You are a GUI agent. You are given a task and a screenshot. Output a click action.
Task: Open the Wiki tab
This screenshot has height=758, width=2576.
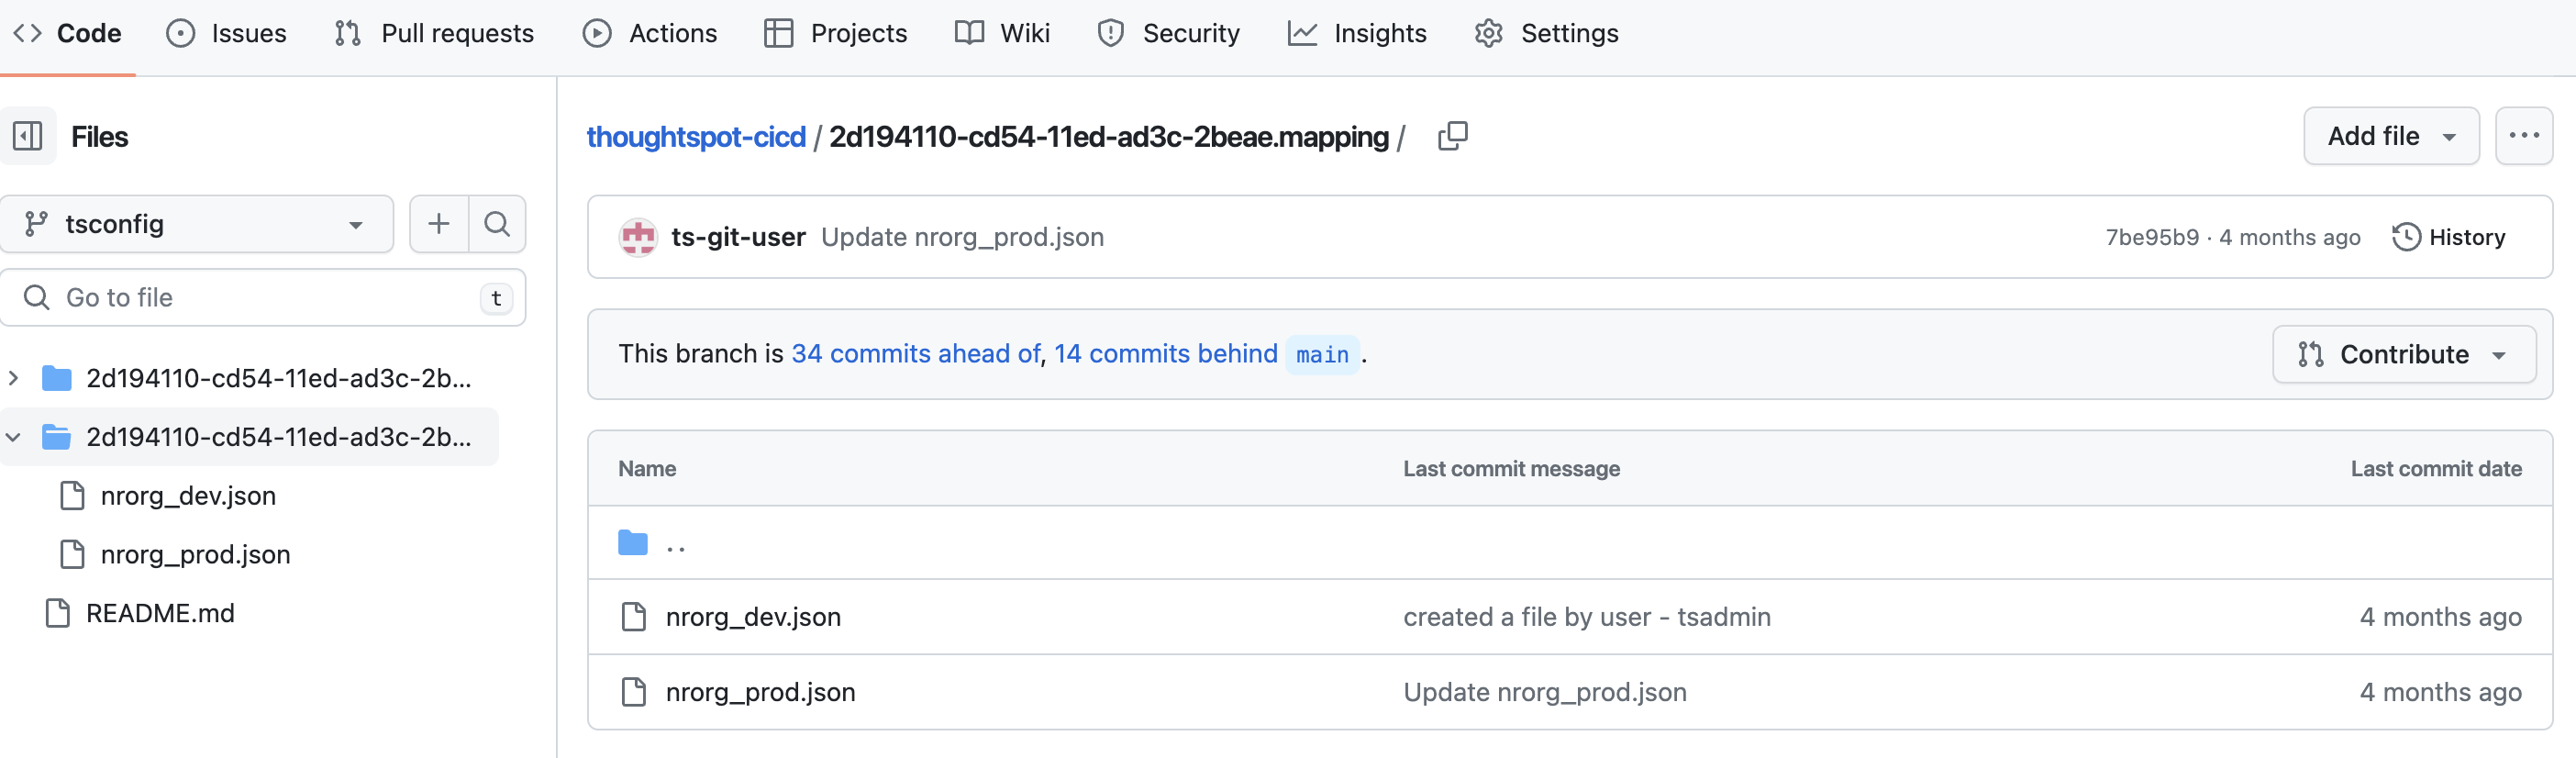(x=1002, y=33)
